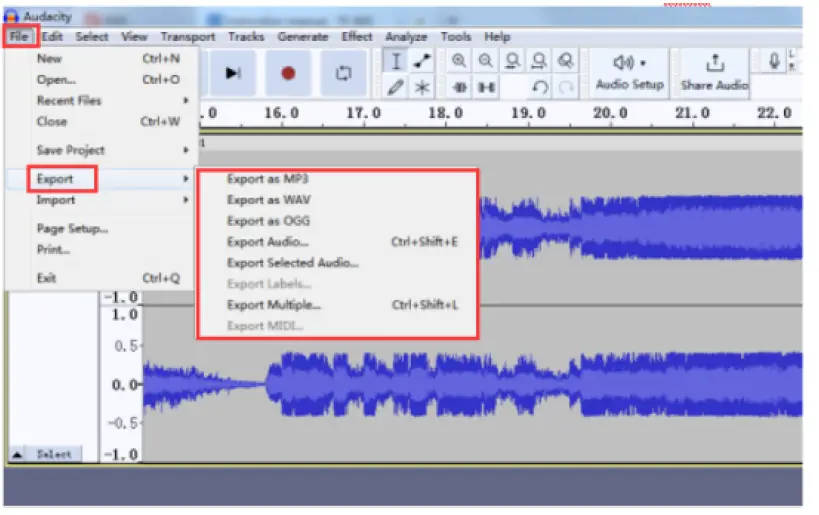The height and width of the screenshot is (515, 819).
Task: Choose Export as MP3
Action: (x=267, y=179)
